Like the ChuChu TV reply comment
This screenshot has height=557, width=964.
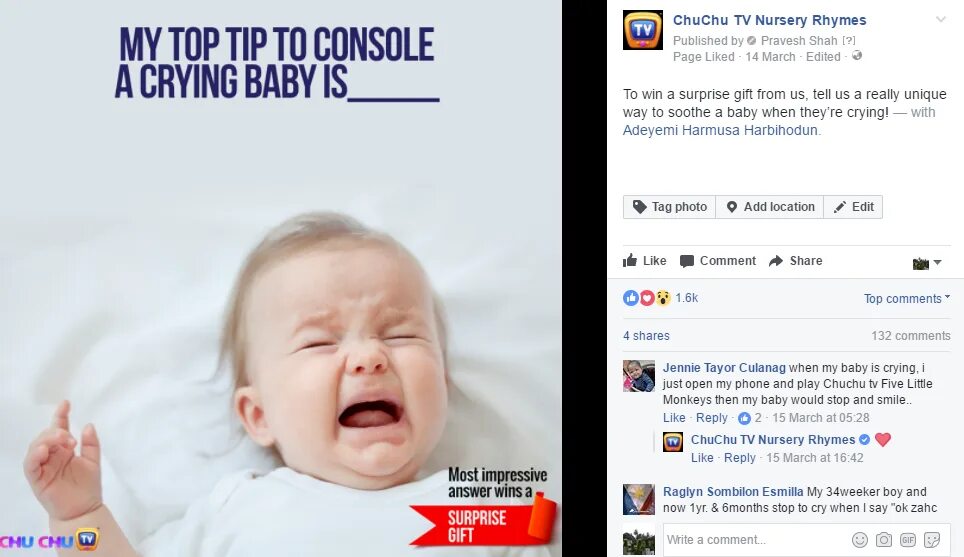pyautogui.click(x=702, y=457)
